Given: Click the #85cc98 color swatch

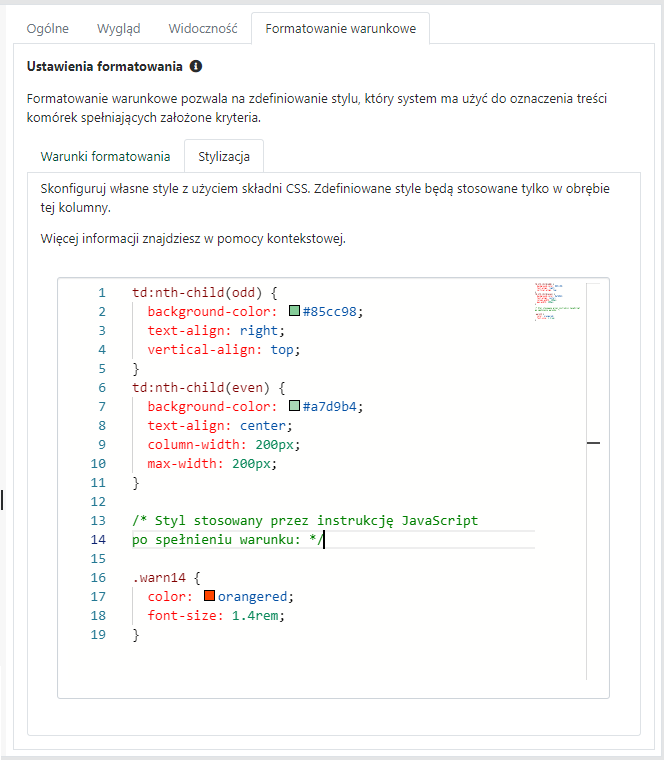Looking at the screenshot, I should pyautogui.click(x=294, y=311).
